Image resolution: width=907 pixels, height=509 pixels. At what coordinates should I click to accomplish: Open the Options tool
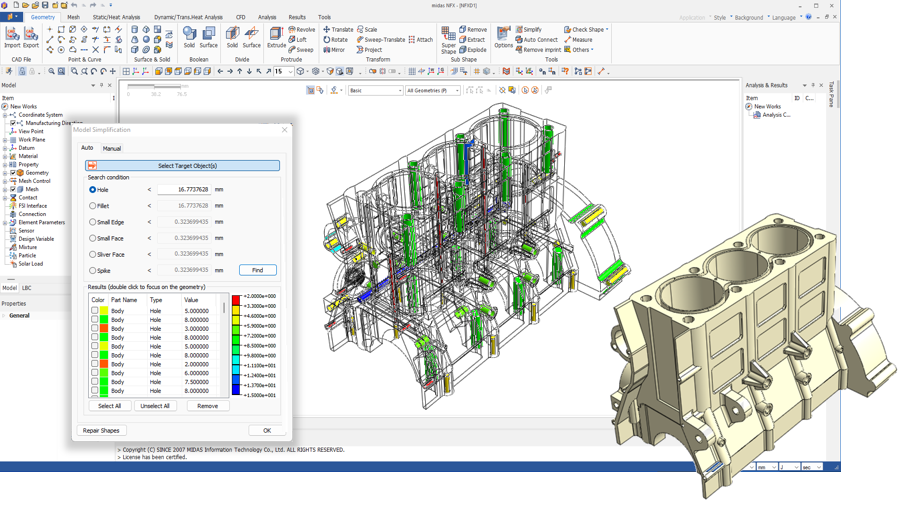(503, 37)
